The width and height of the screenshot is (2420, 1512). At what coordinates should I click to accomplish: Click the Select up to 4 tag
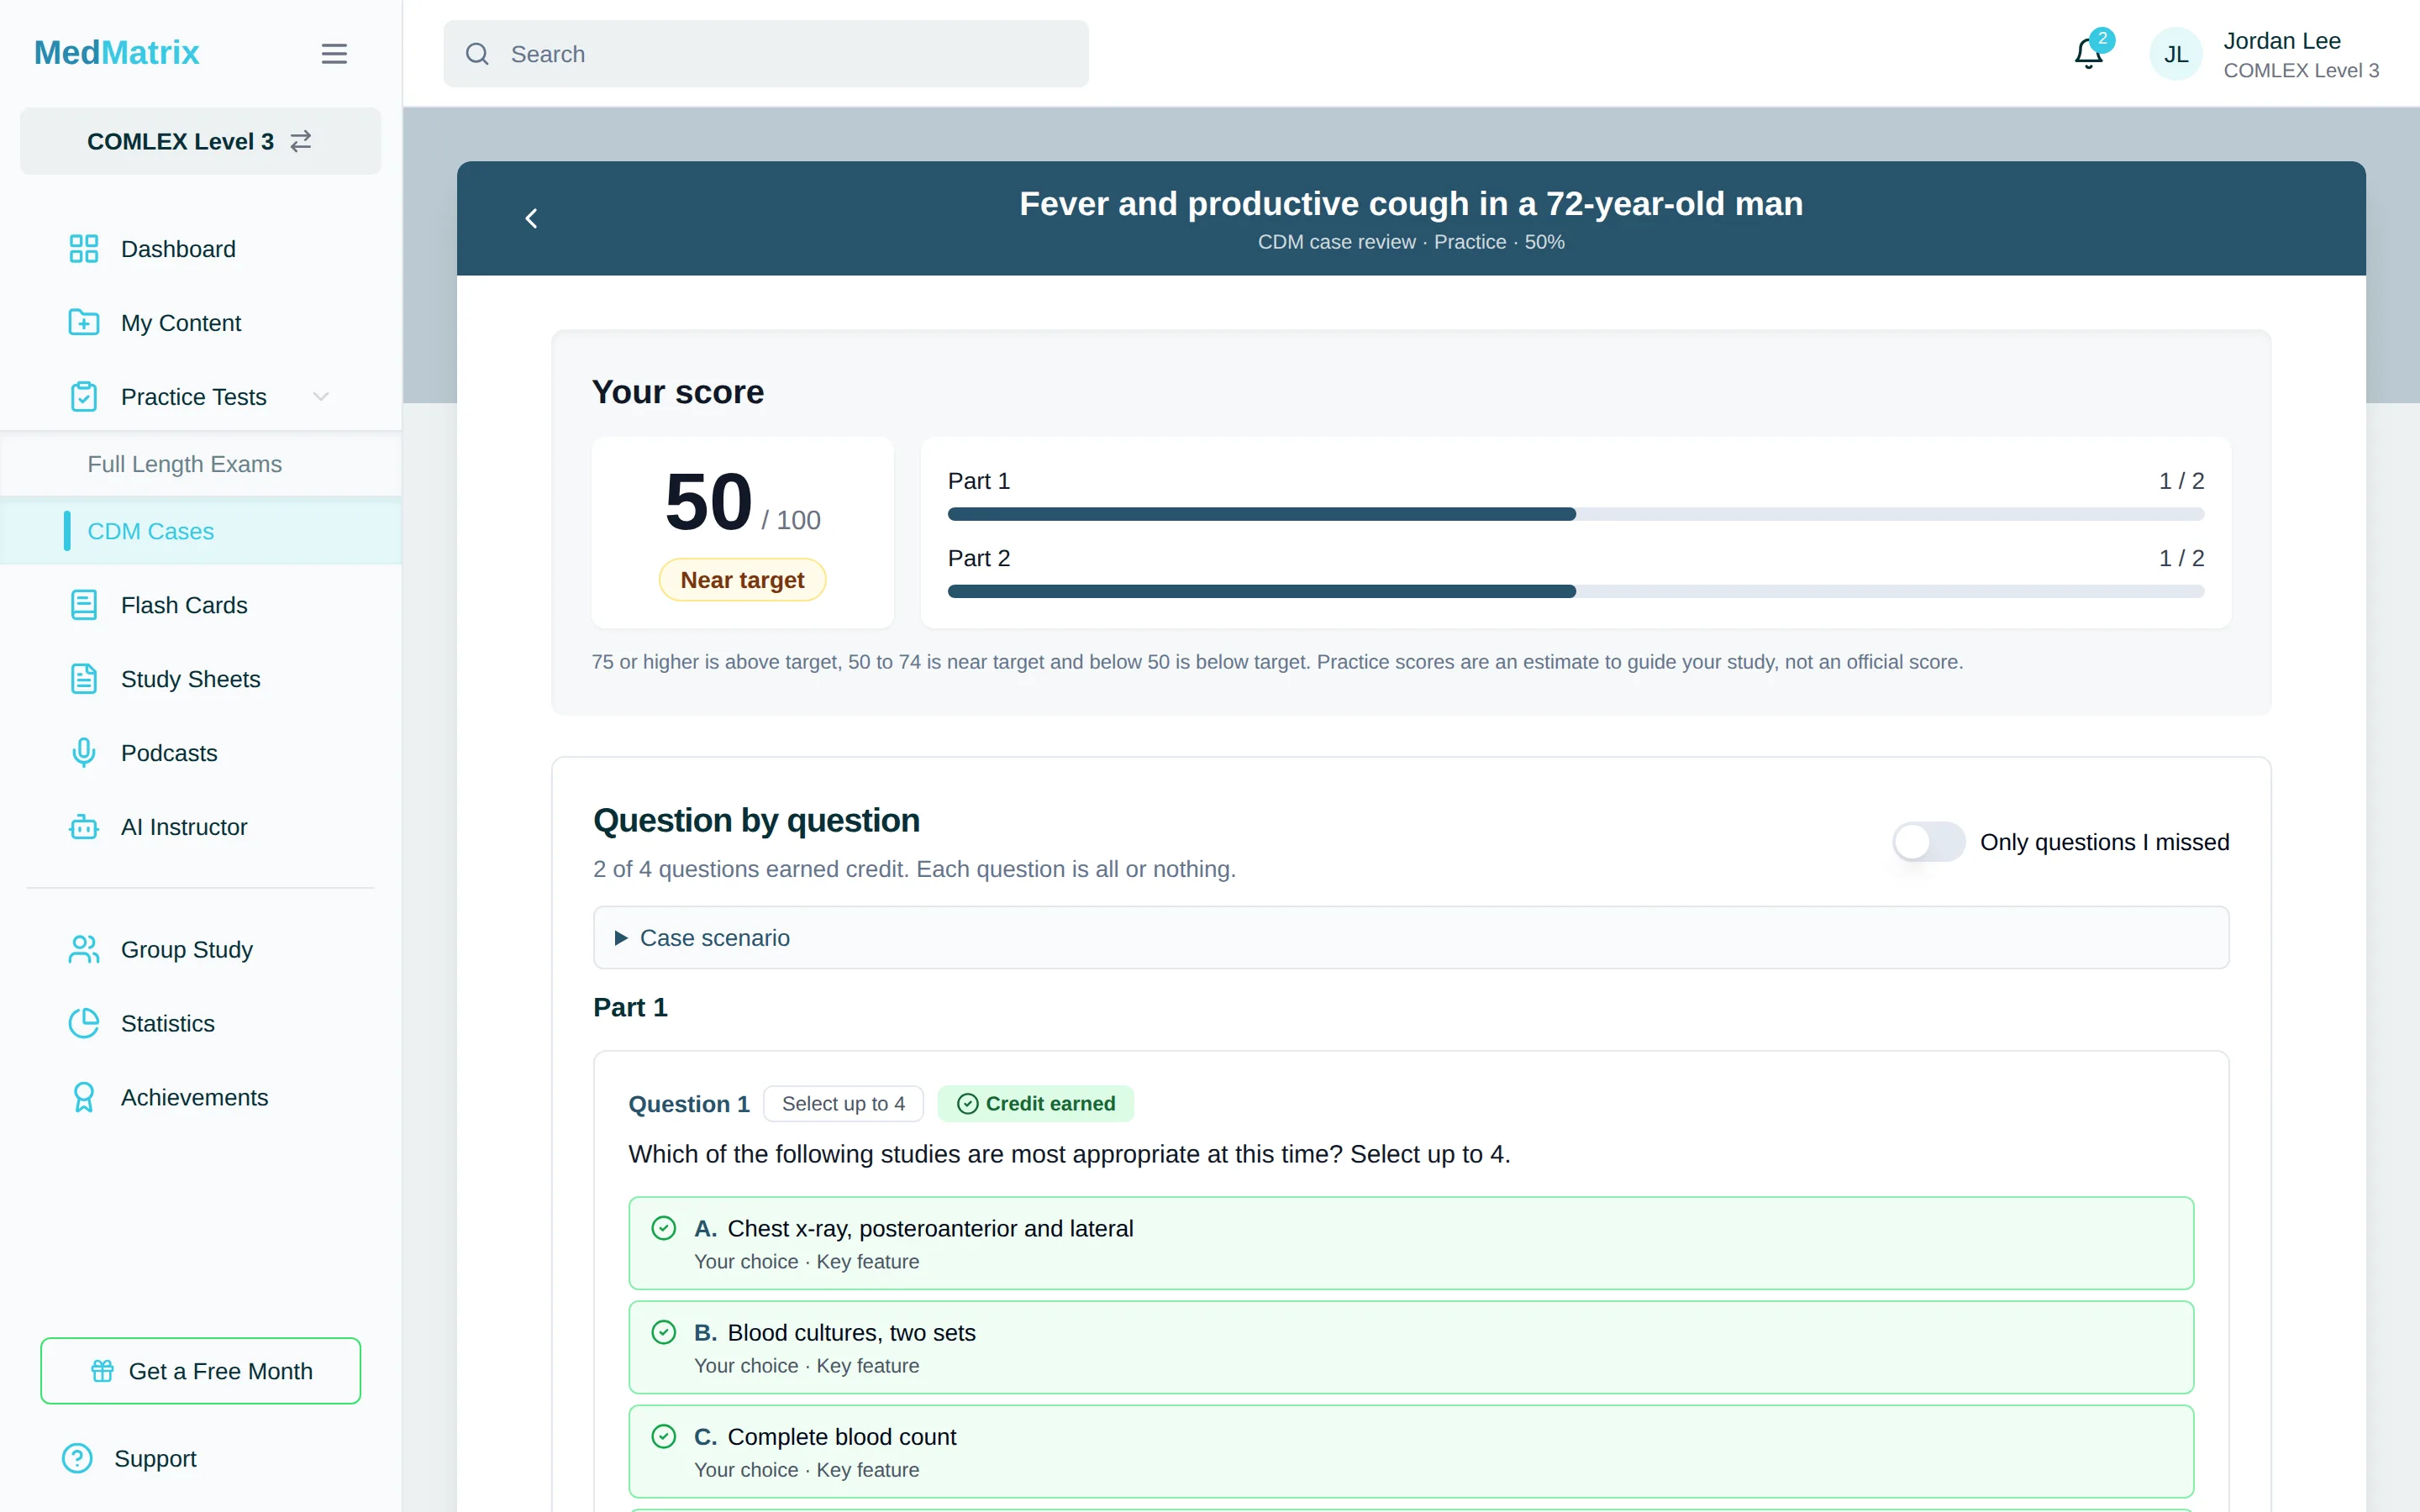(x=843, y=1104)
